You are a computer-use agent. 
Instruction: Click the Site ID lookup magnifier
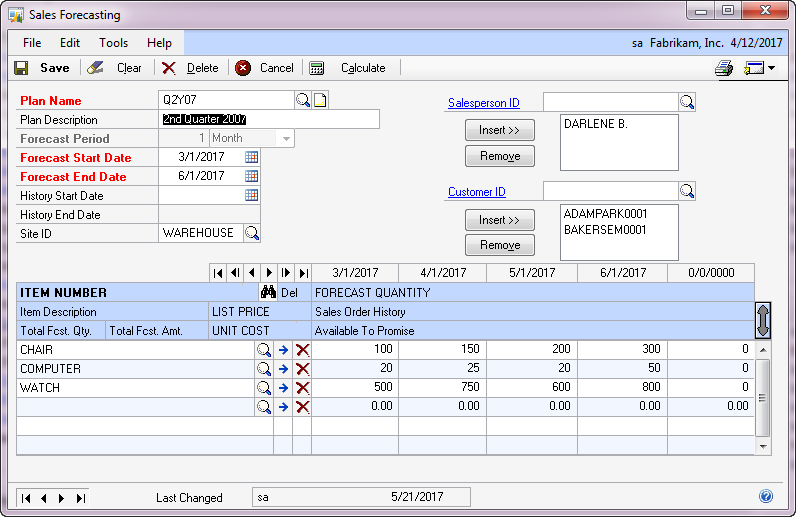(x=252, y=233)
